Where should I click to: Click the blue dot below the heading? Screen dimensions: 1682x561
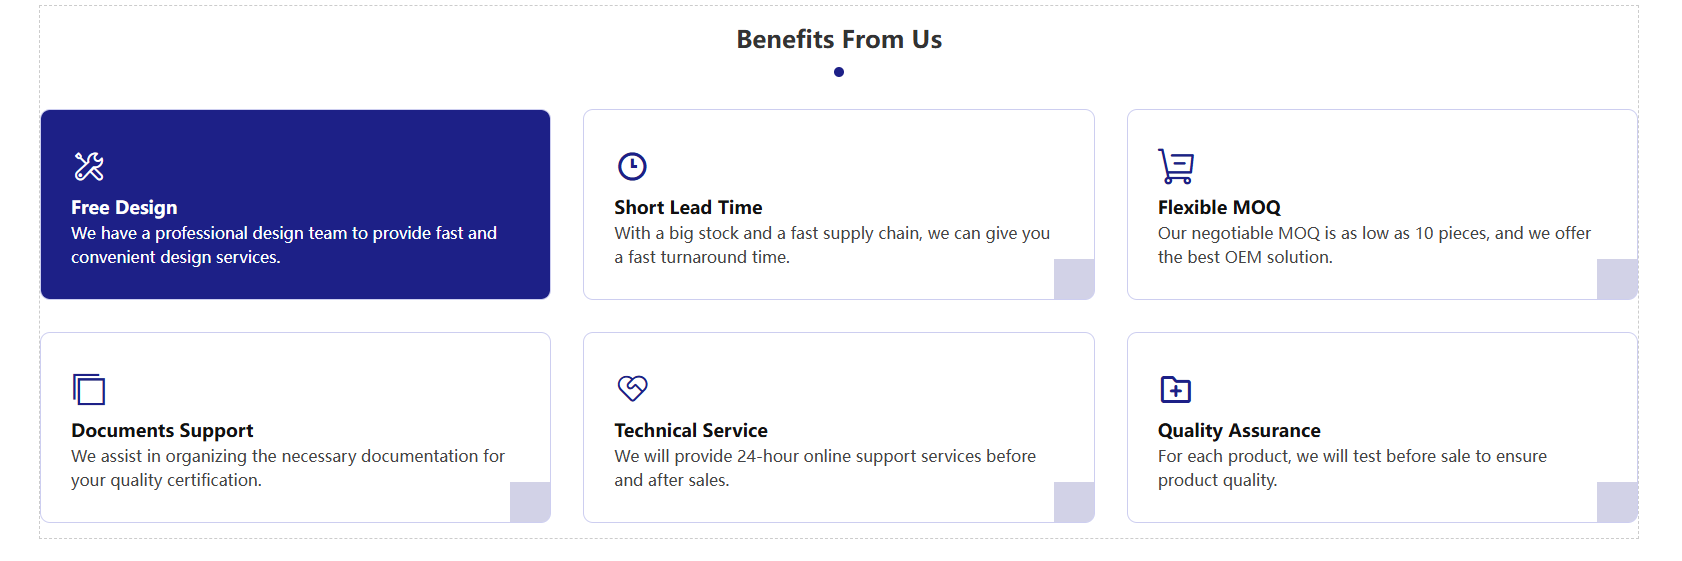click(839, 72)
